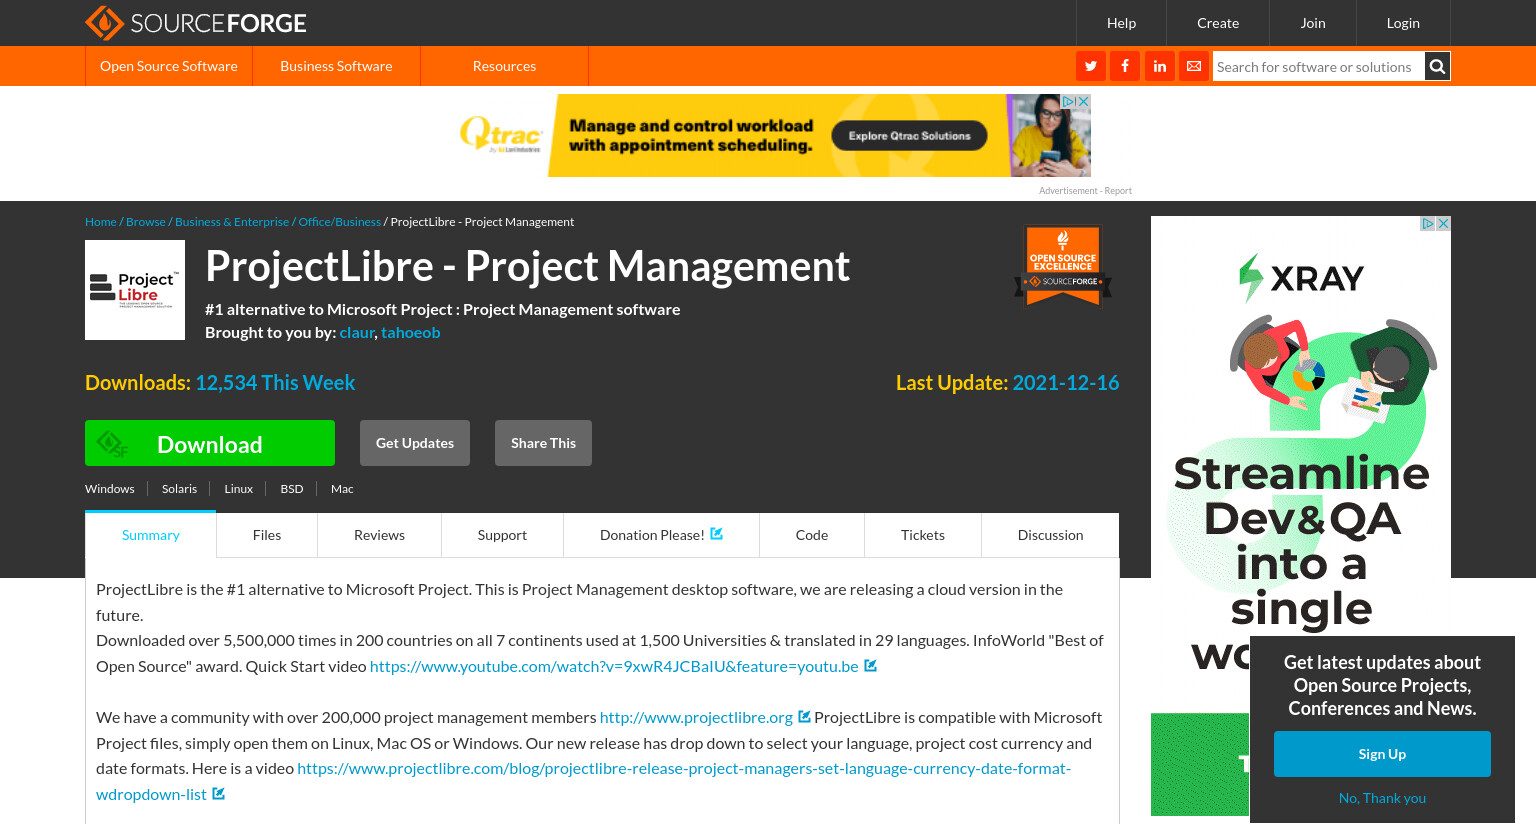
Task: Switch to the Code tab
Action: pyautogui.click(x=812, y=535)
